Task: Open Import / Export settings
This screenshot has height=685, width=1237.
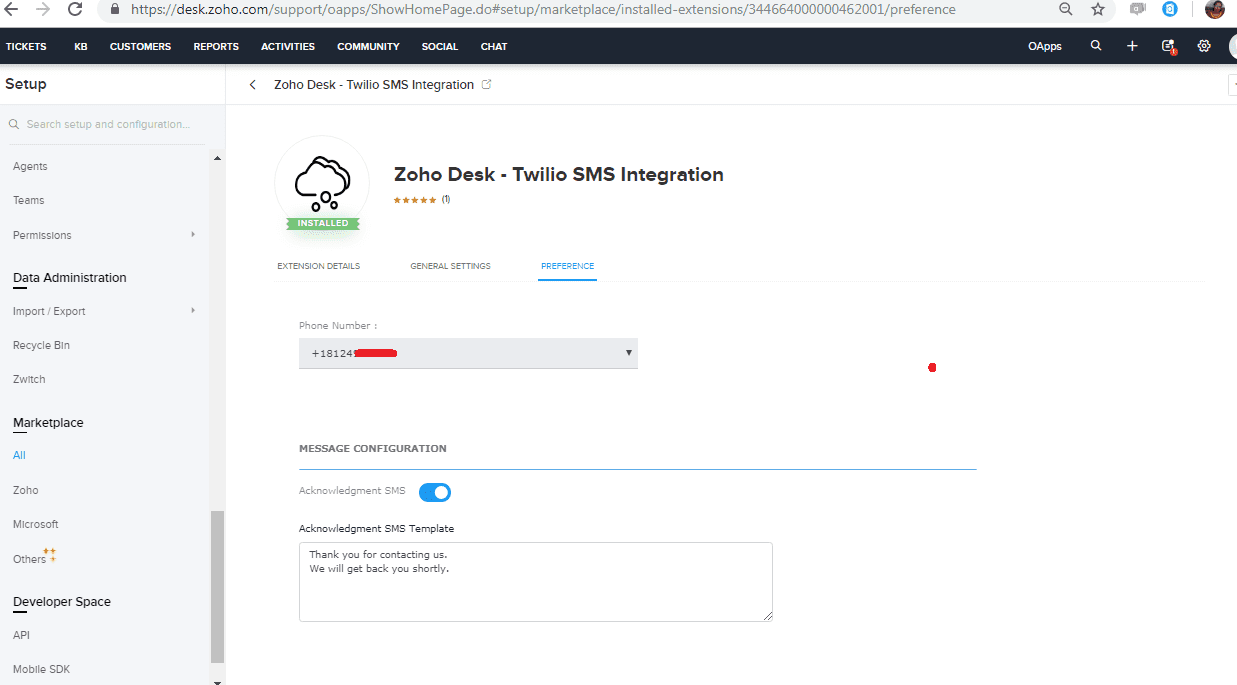Action: [x=49, y=312]
